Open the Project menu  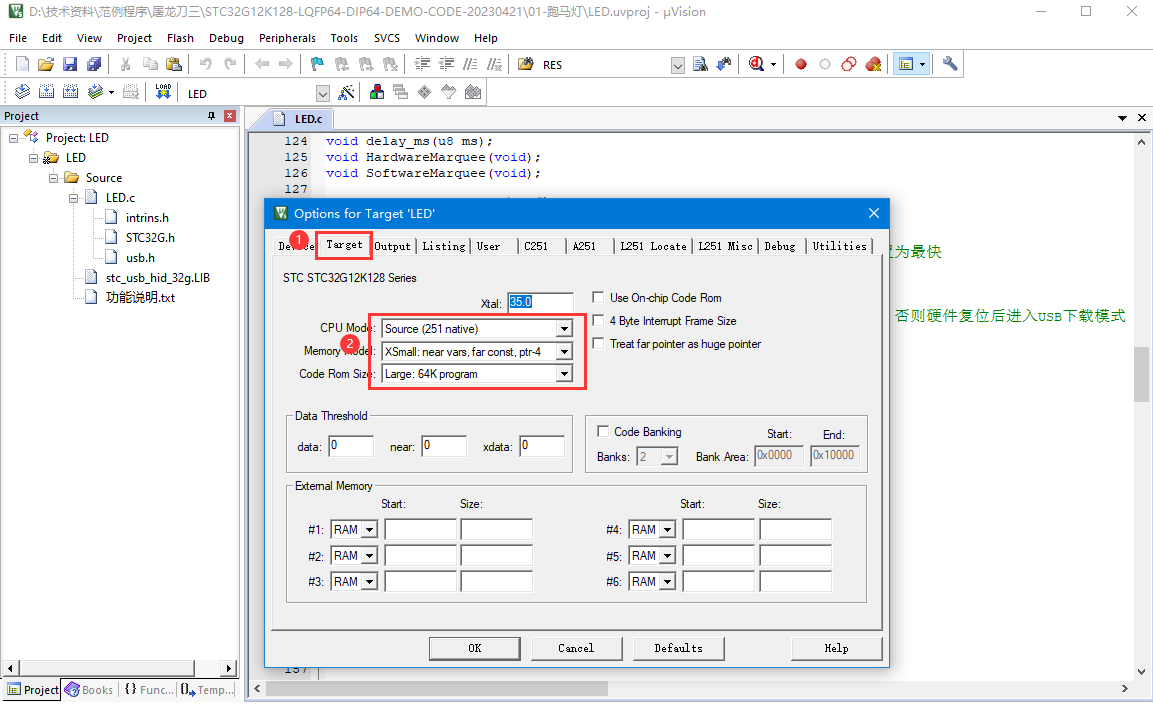[x=134, y=38]
